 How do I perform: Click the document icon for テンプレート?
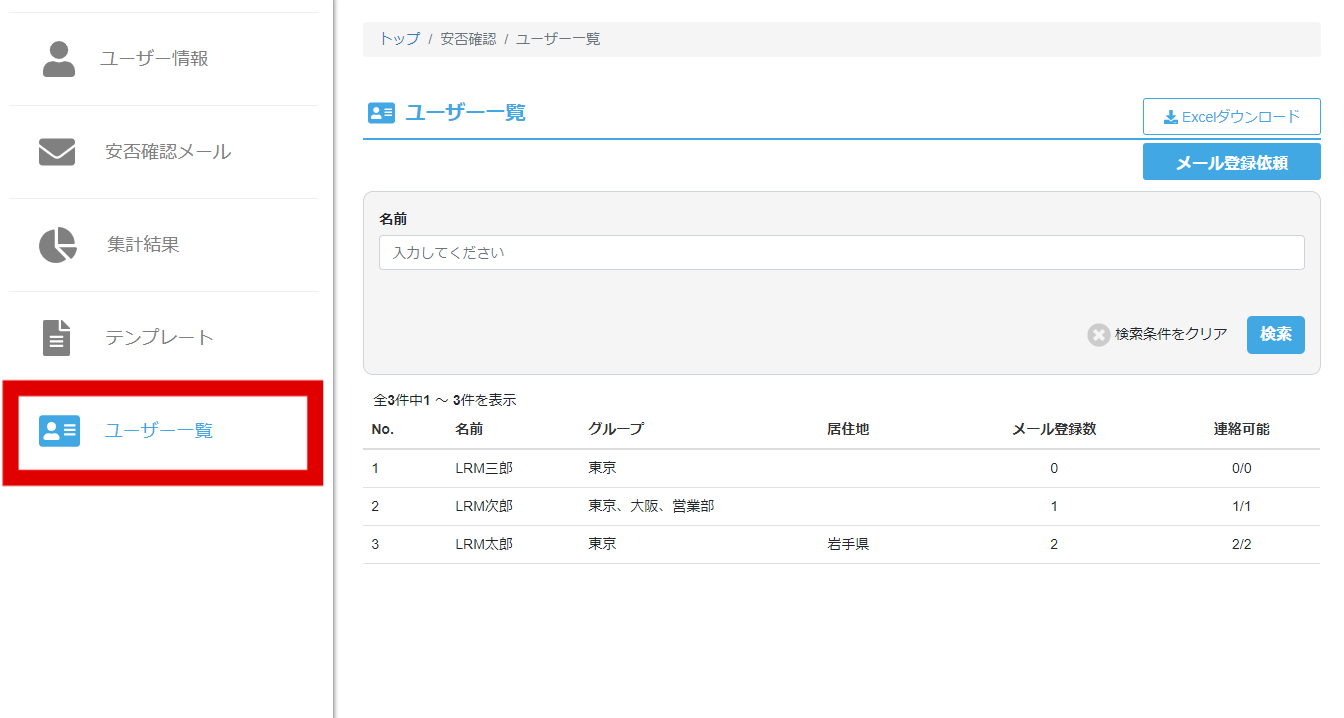pyautogui.click(x=57, y=338)
